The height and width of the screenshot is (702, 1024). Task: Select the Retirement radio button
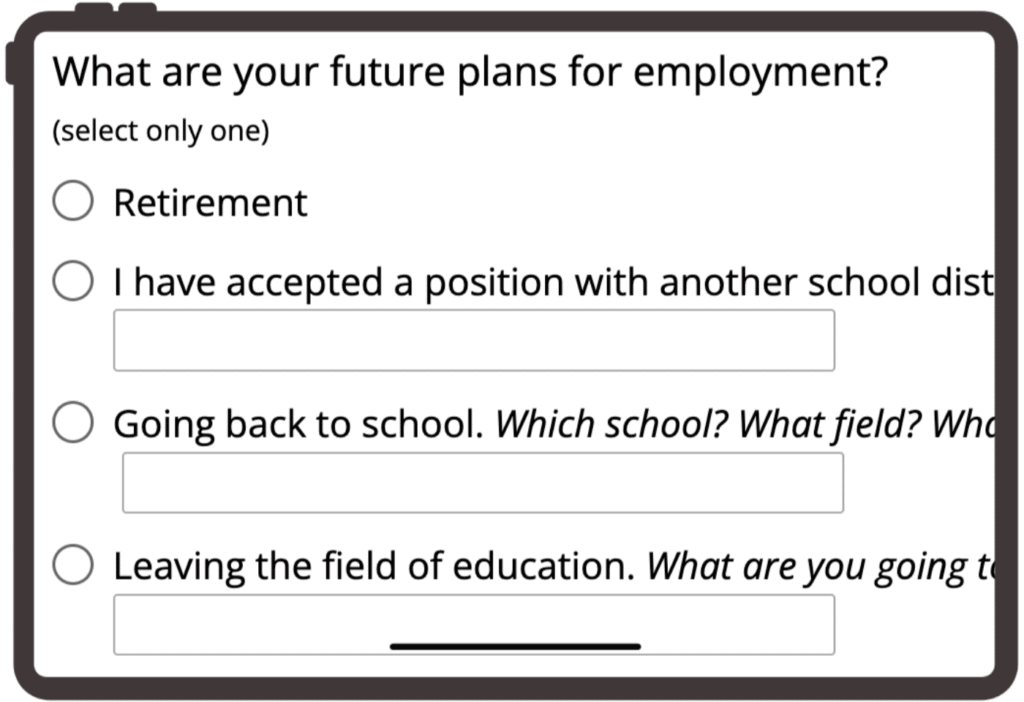click(x=73, y=201)
